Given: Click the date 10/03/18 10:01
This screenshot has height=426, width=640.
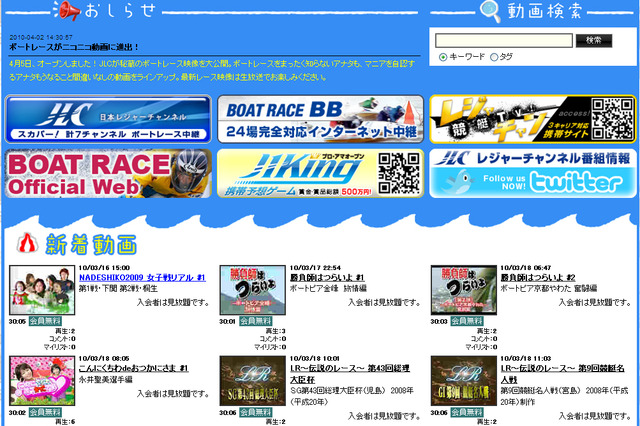Looking at the screenshot, I should [315, 358].
